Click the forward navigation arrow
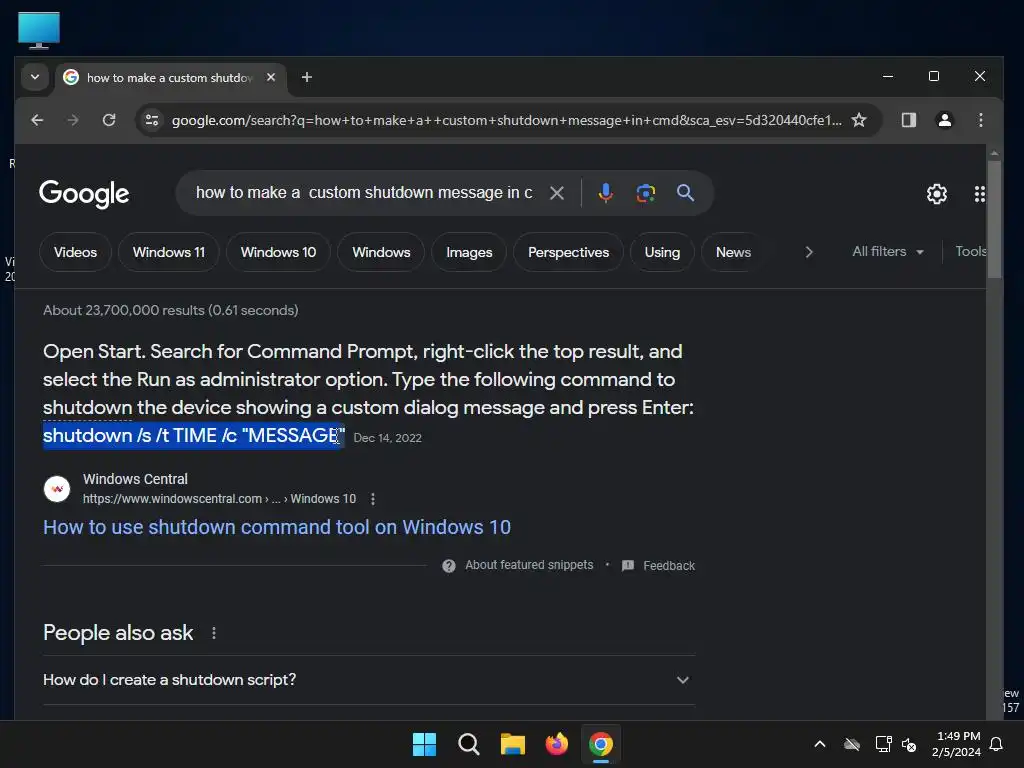The height and width of the screenshot is (768, 1024). coord(73,120)
